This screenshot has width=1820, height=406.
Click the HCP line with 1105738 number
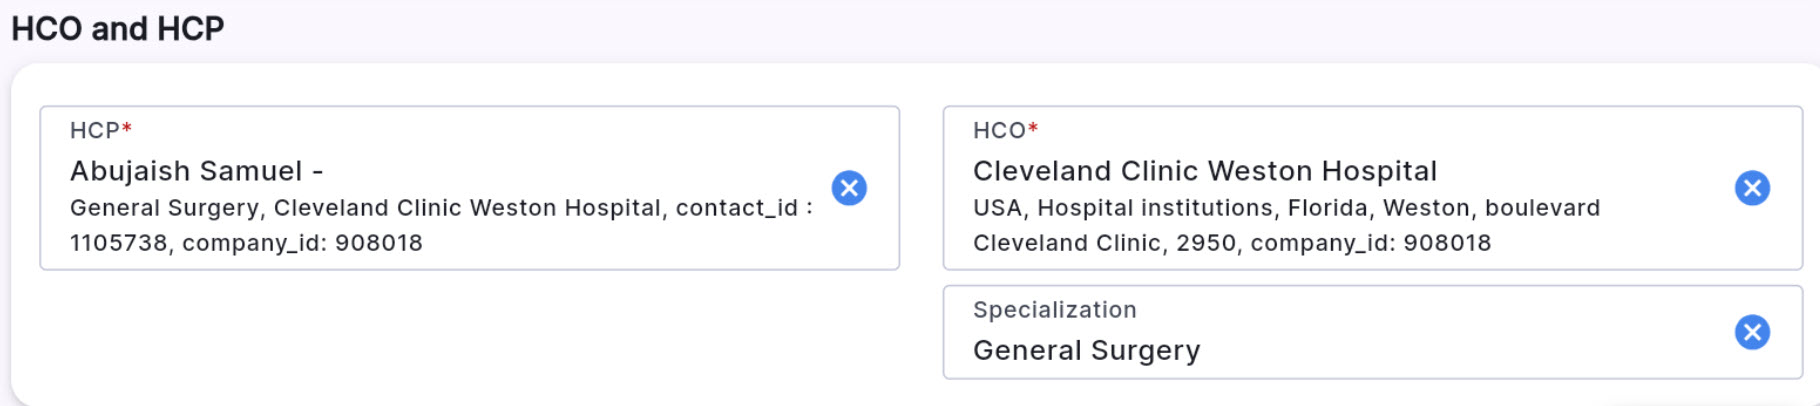pyautogui.click(x=246, y=243)
